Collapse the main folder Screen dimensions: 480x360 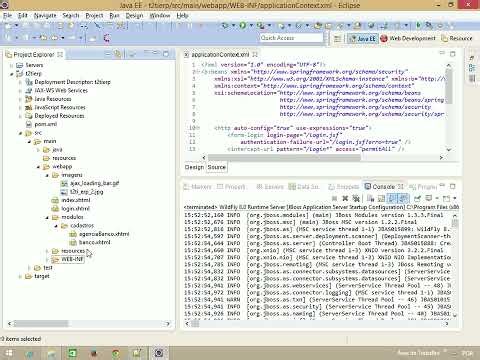(x=29, y=141)
